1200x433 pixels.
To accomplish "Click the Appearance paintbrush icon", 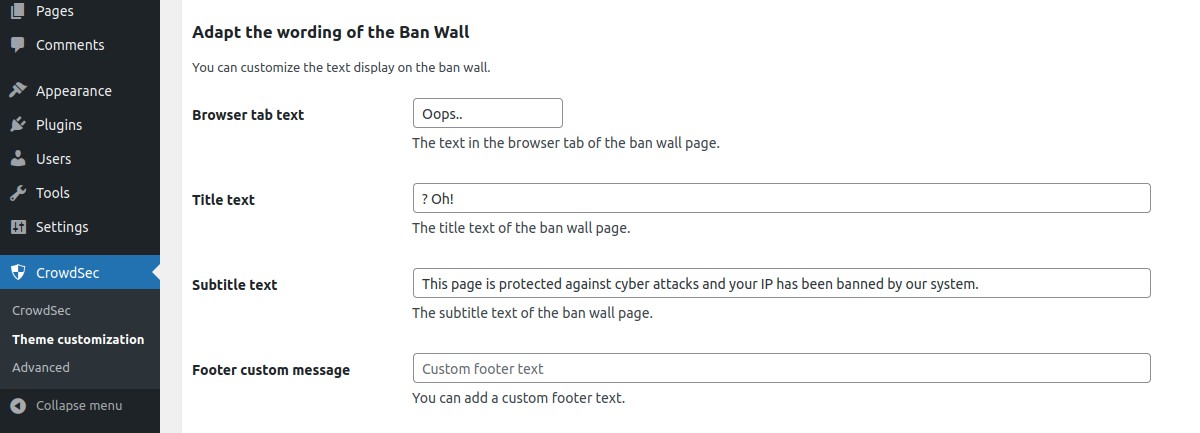I will 18,91.
